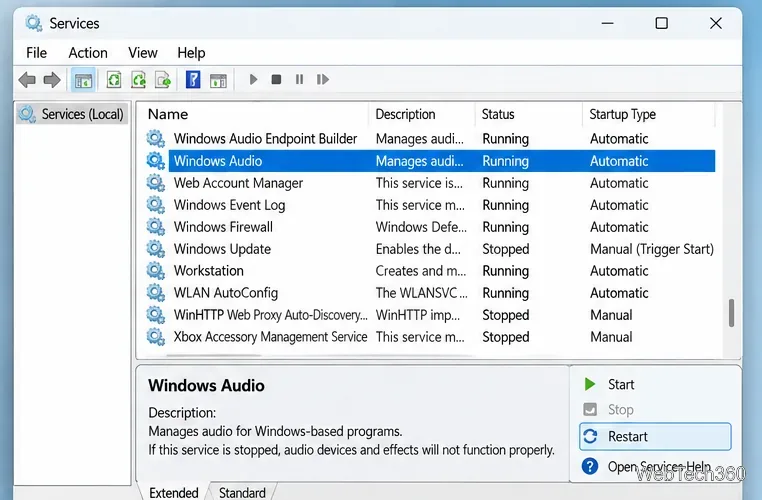Select the Windows Audio Endpoint Builder name
This screenshot has height=500, width=762.
coord(265,138)
